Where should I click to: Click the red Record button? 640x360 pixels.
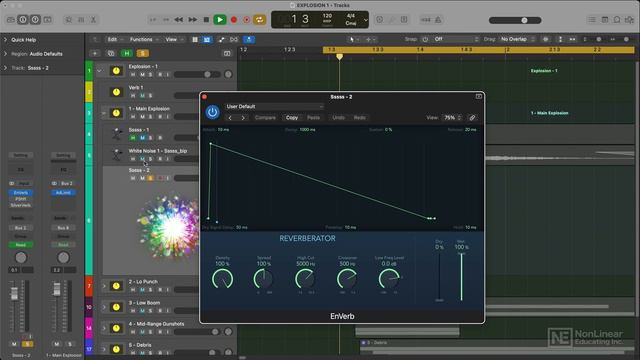234,20
